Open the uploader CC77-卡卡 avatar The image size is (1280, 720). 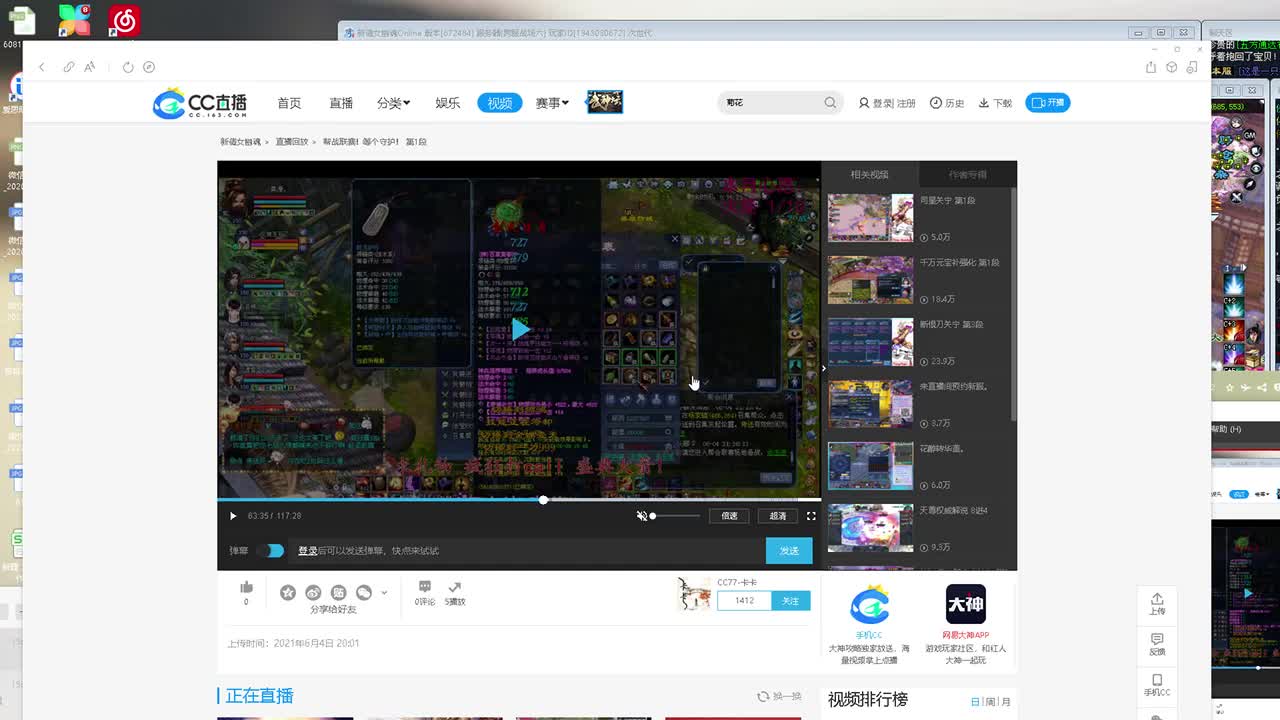point(693,594)
